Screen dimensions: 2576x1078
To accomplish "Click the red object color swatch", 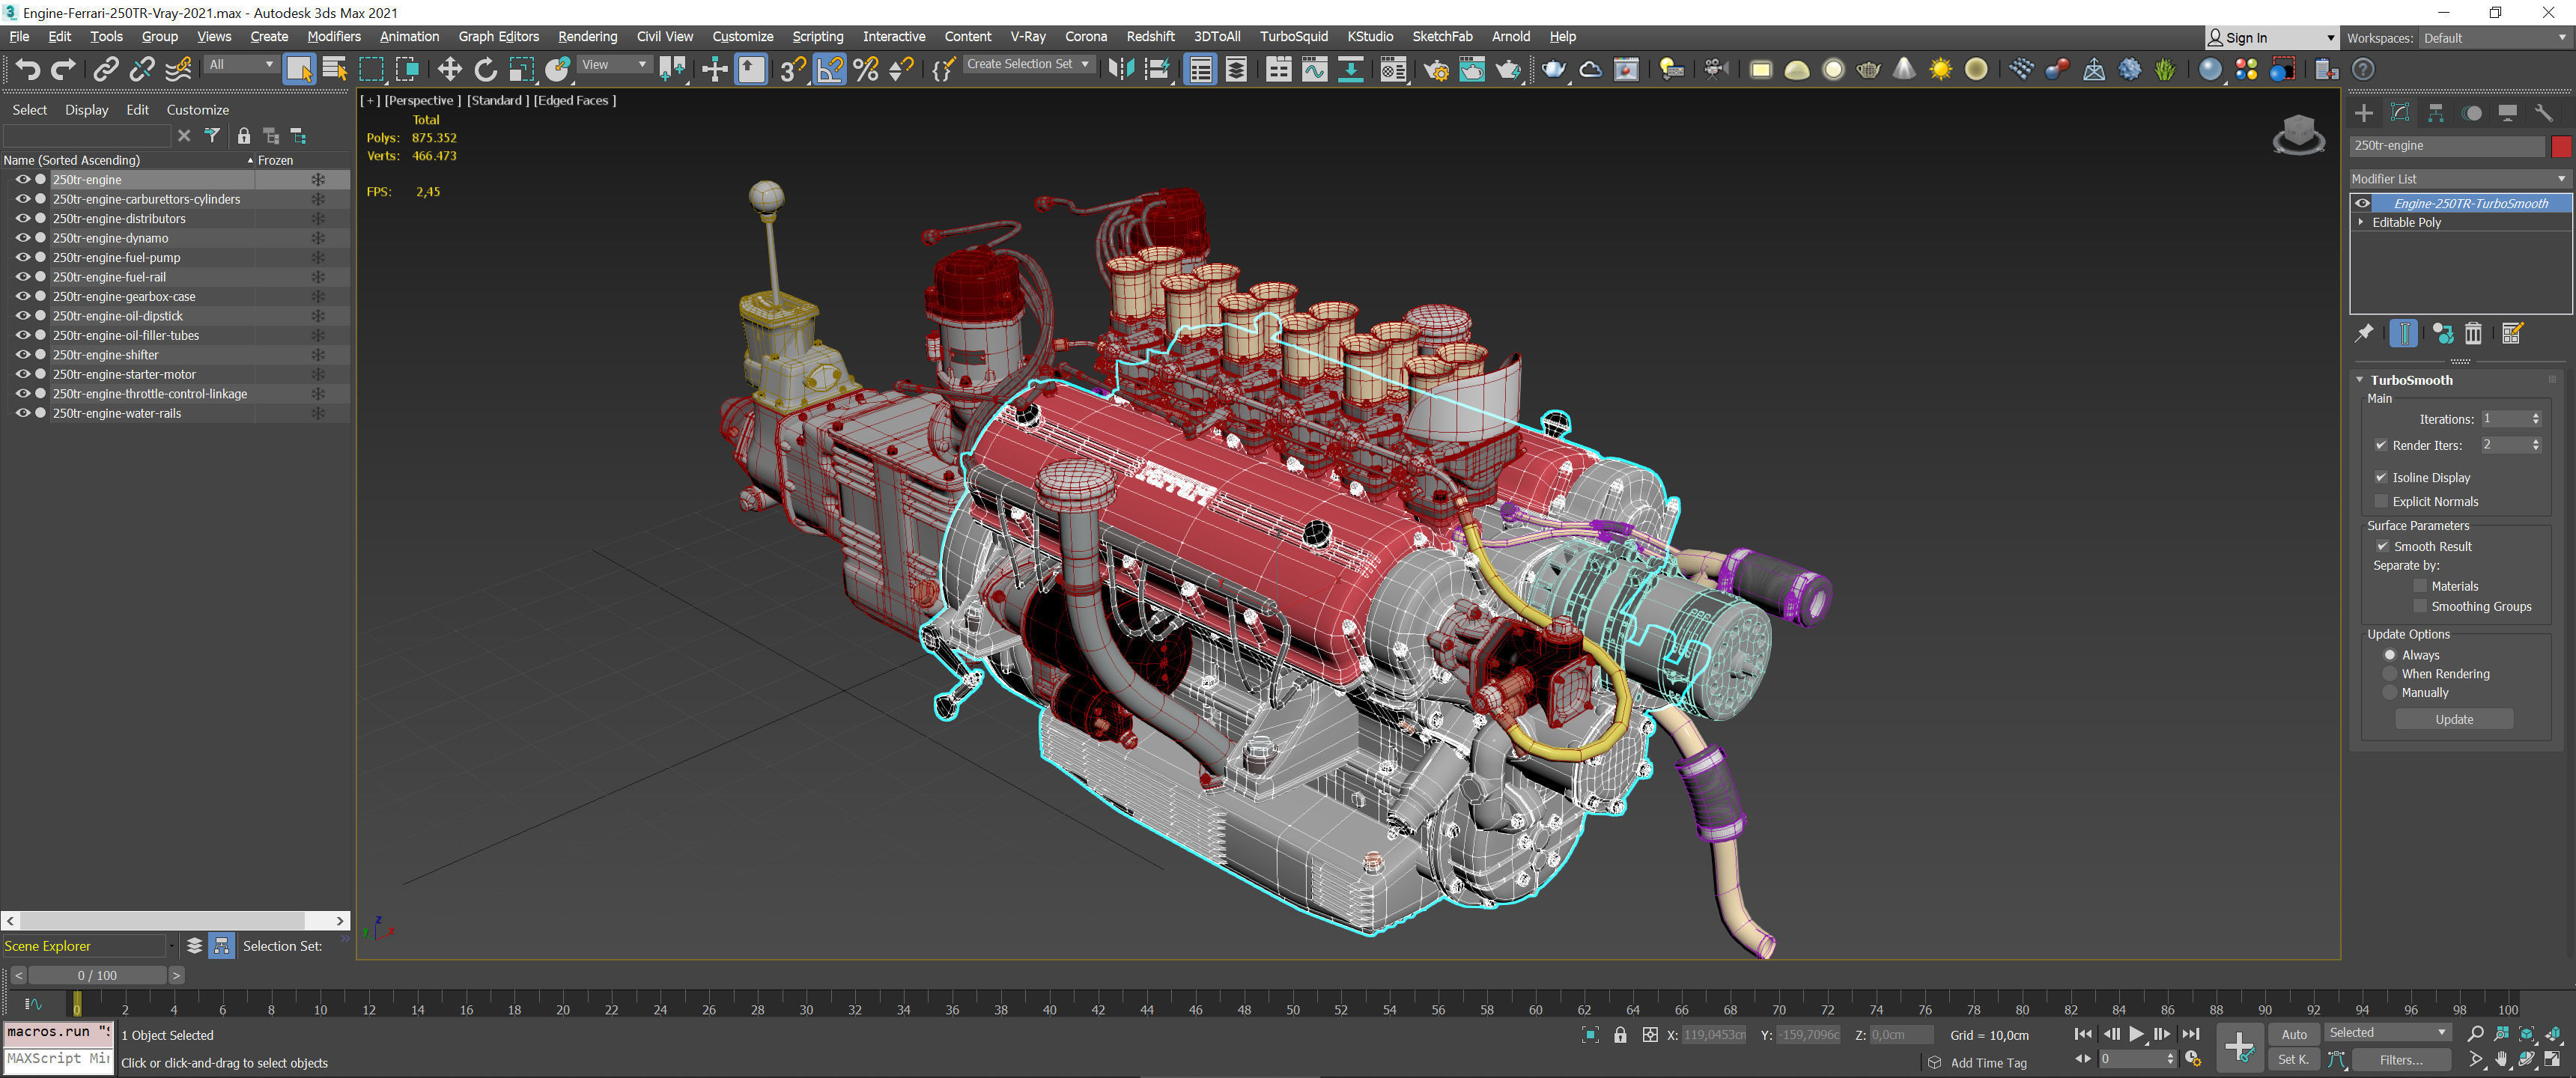I will [2560, 146].
